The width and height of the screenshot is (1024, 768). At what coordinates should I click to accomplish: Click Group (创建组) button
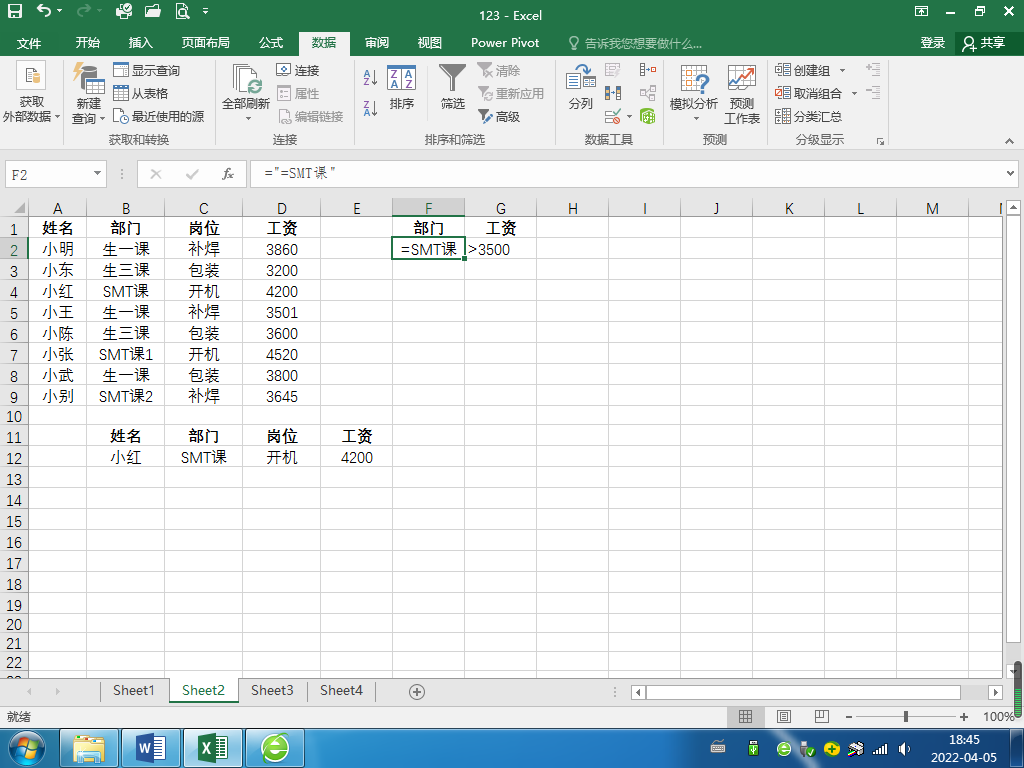click(x=802, y=70)
